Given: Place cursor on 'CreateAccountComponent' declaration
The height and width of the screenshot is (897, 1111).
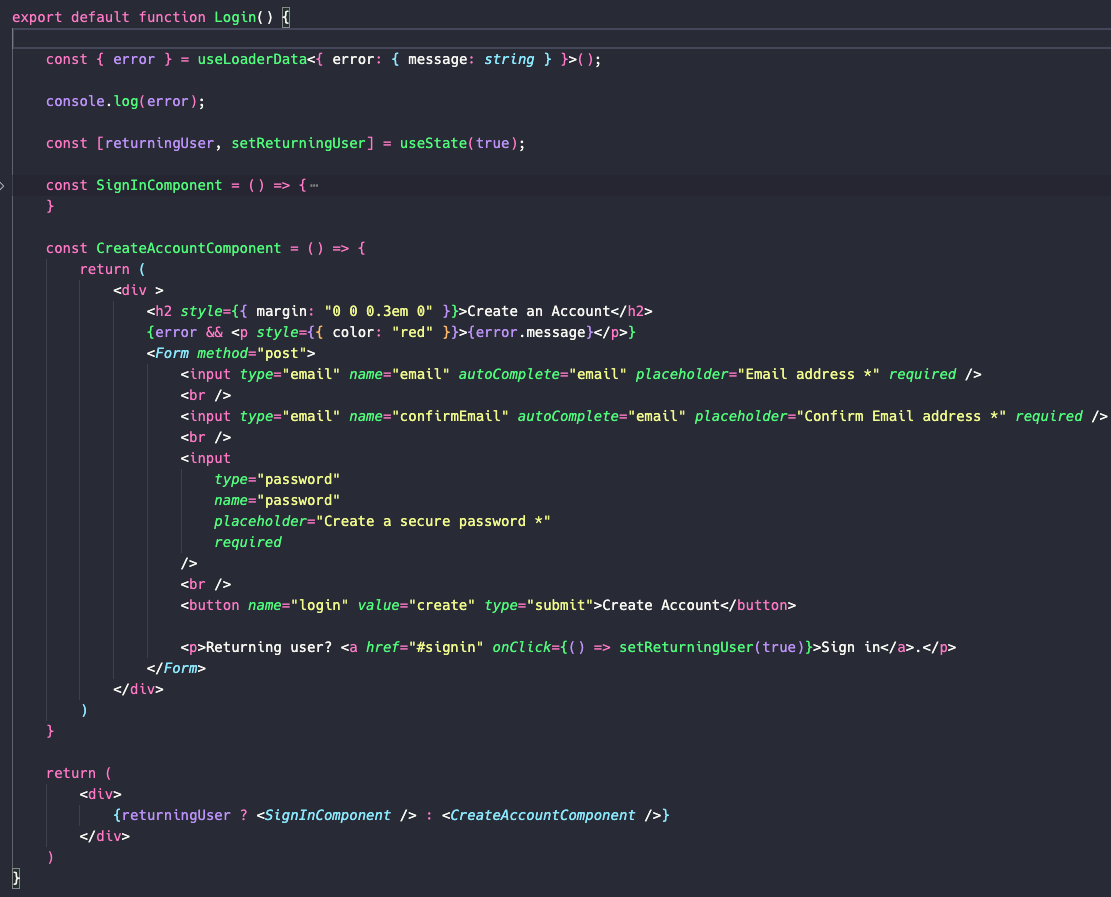Looking at the screenshot, I should pyautogui.click(x=188, y=249).
